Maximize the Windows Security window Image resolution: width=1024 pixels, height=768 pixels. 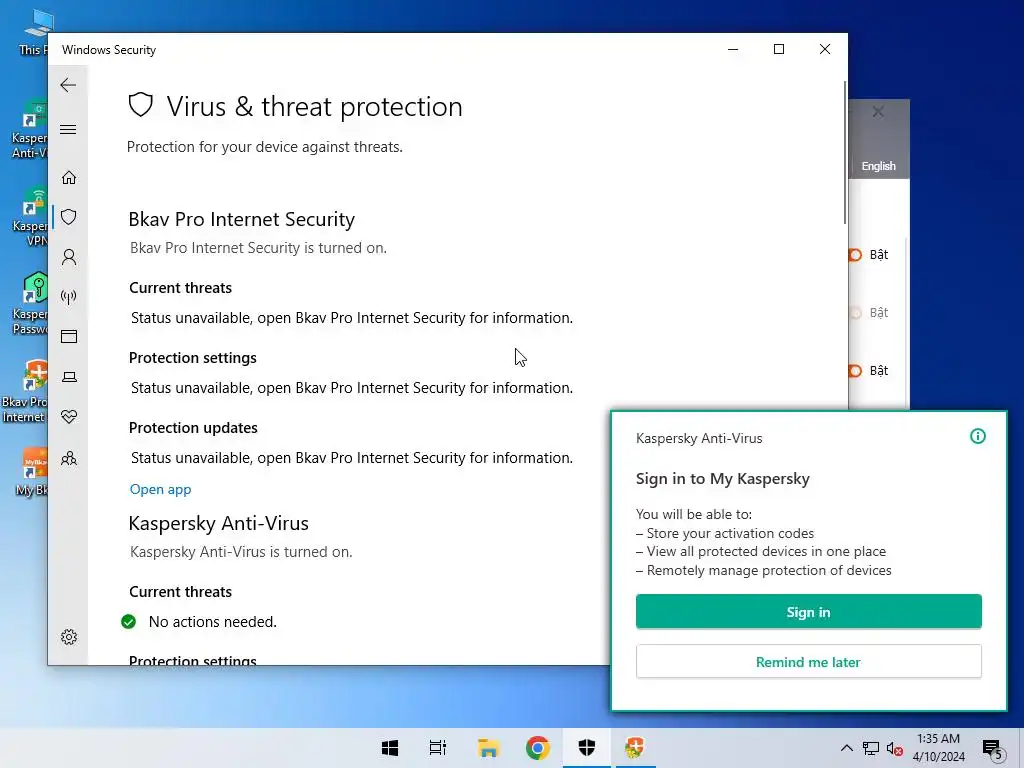(778, 50)
